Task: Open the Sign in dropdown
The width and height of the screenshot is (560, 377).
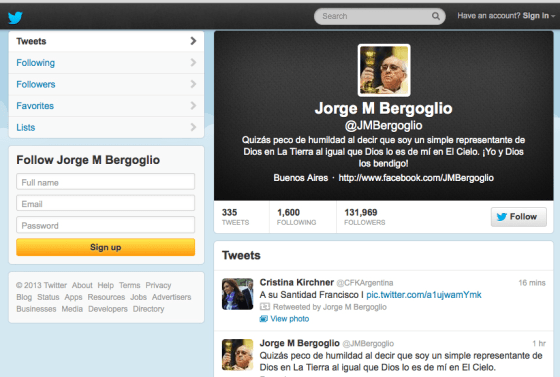Action: coord(539,16)
